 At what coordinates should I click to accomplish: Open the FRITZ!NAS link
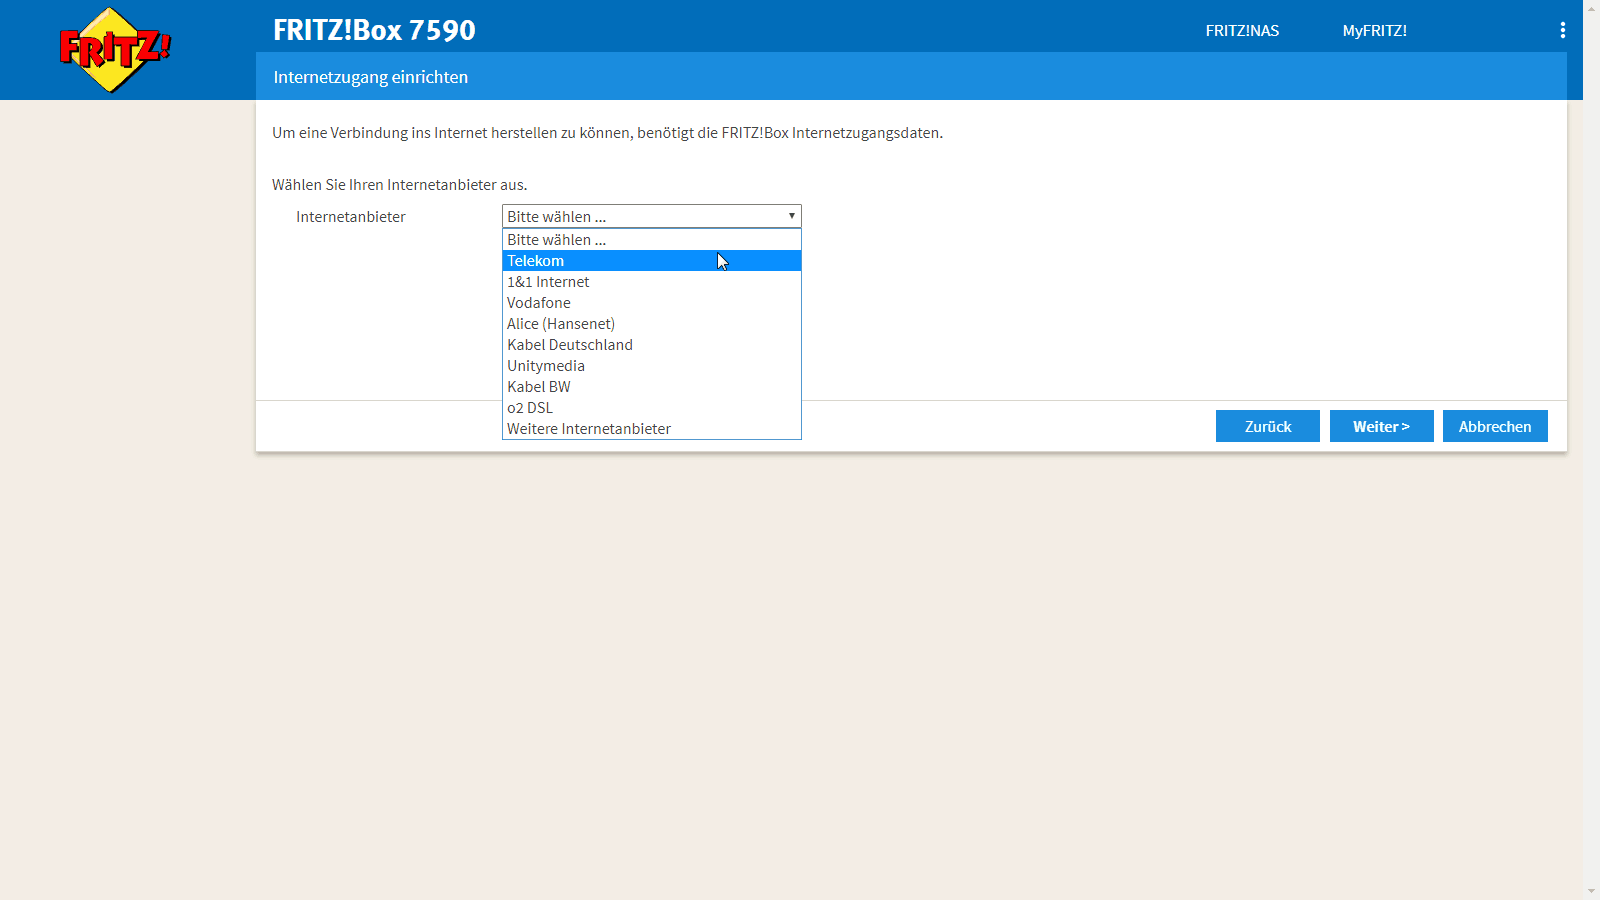point(1242,31)
